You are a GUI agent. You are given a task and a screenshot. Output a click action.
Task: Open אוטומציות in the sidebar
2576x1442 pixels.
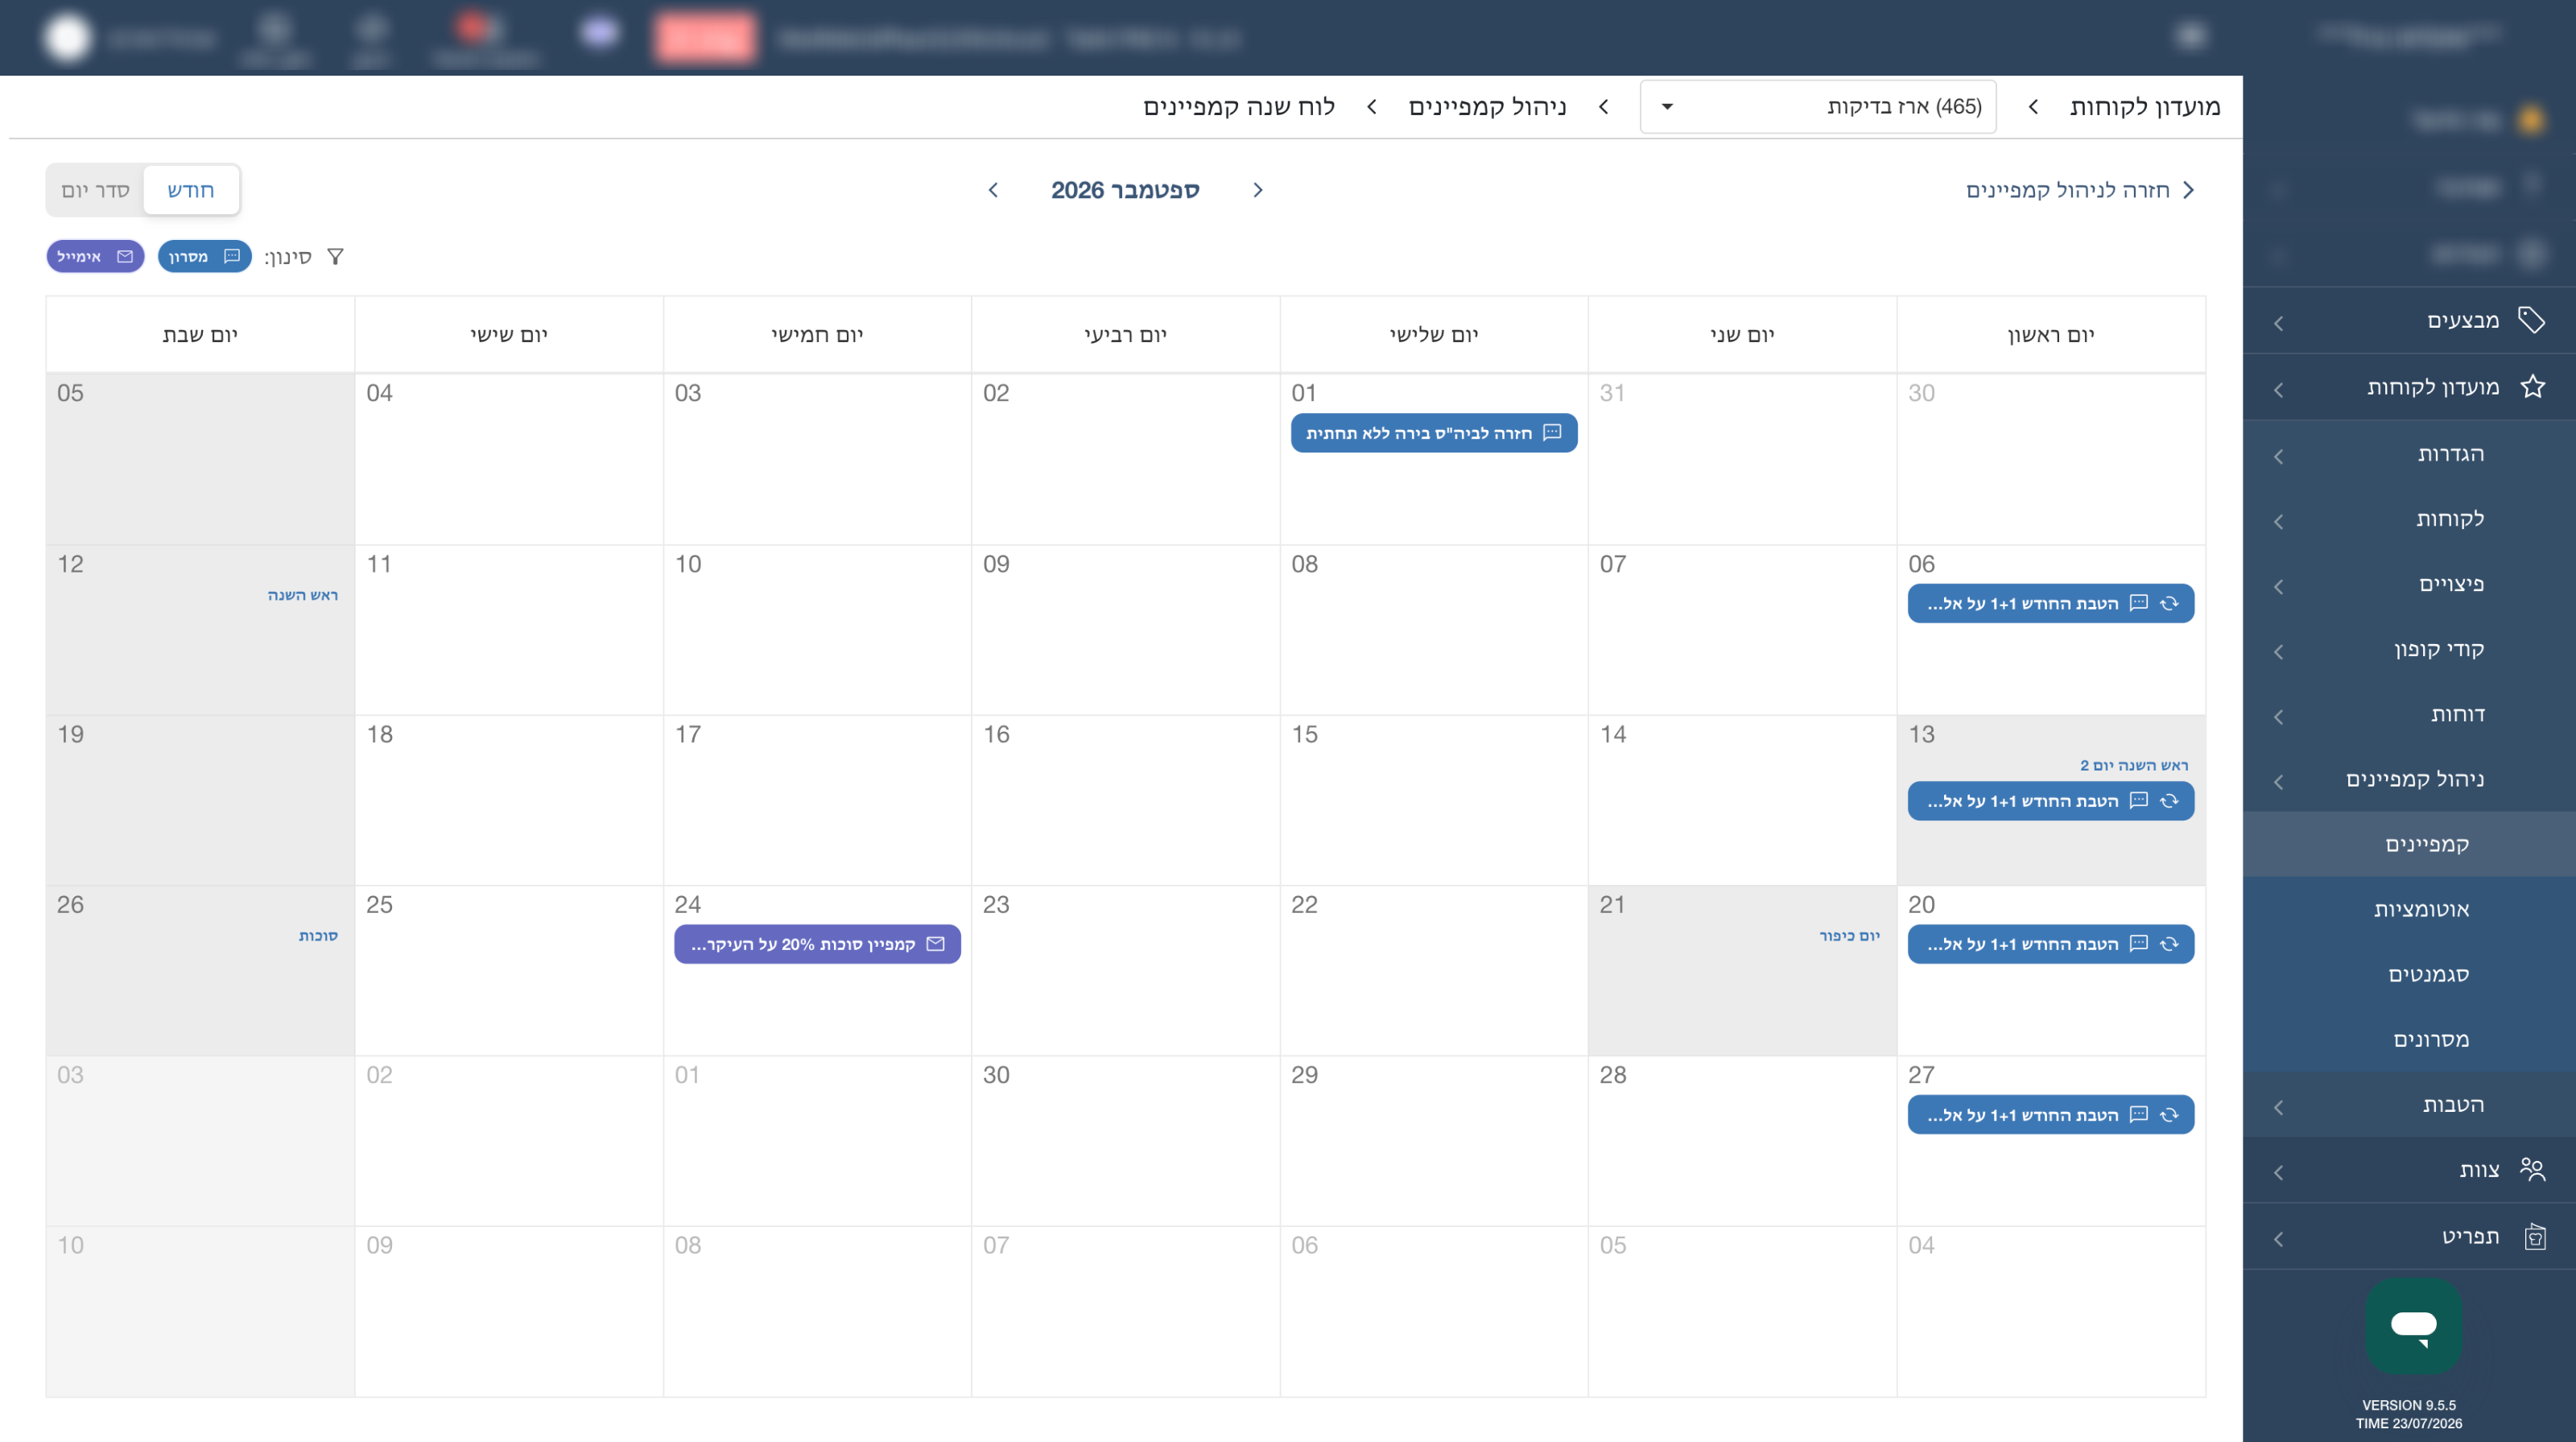(2409, 909)
